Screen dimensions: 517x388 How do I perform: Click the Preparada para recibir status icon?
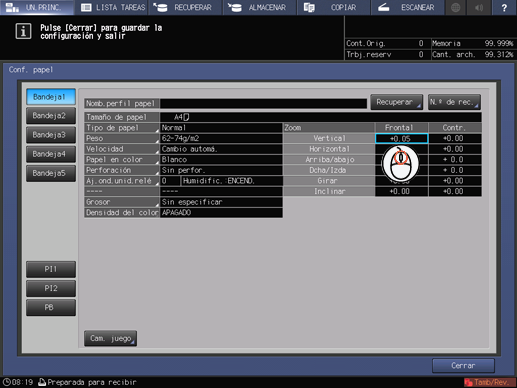tap(42, 382)
